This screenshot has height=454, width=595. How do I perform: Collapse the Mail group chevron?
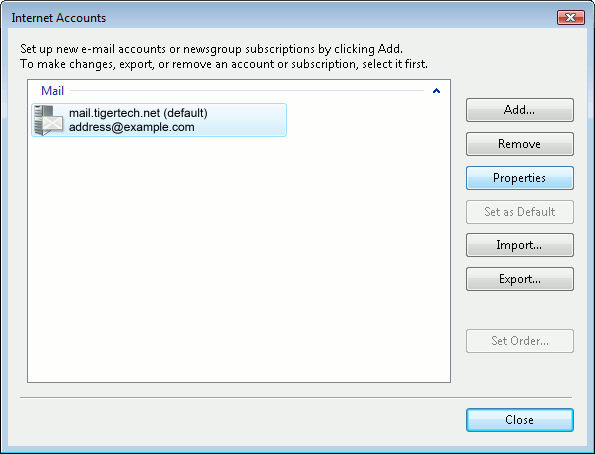pos(436,91)
